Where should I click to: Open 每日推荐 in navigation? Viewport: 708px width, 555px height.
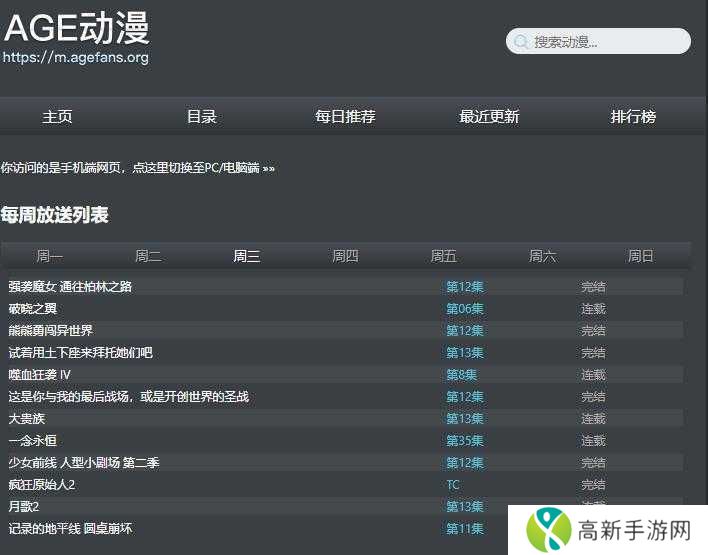pyautogui.click(x=345, y=117)
